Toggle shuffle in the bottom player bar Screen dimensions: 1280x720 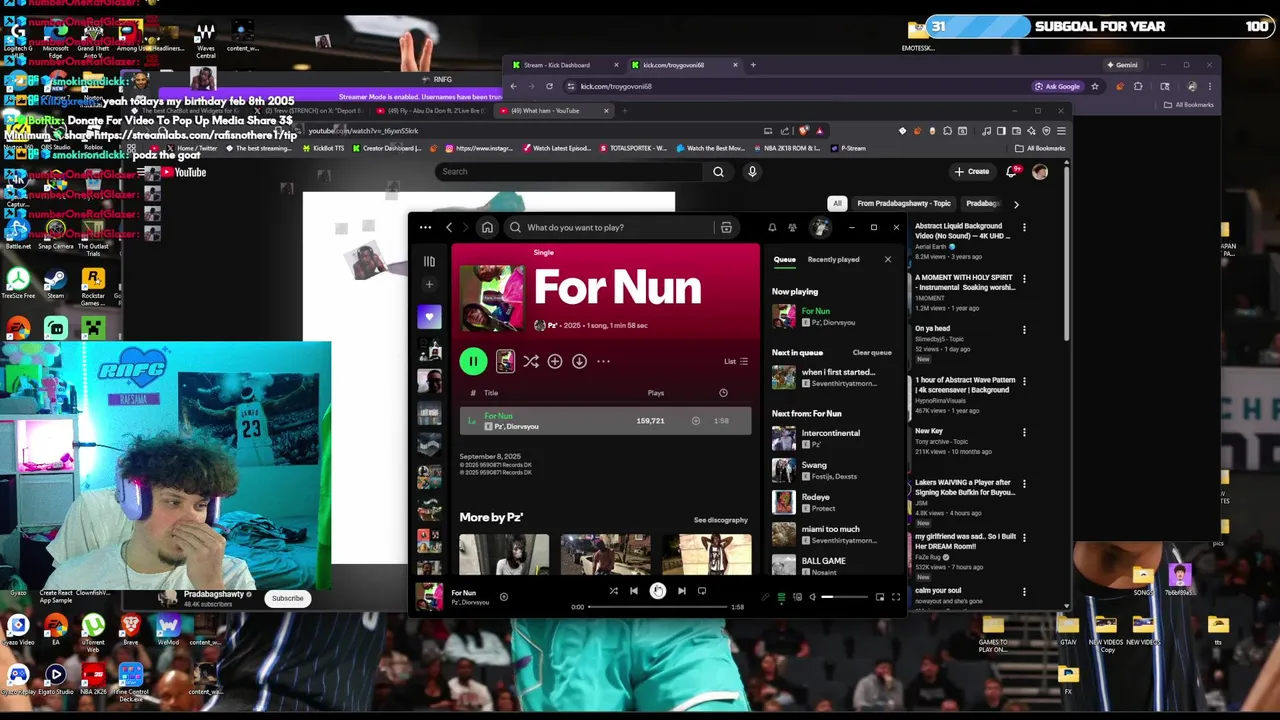point(613,591)
